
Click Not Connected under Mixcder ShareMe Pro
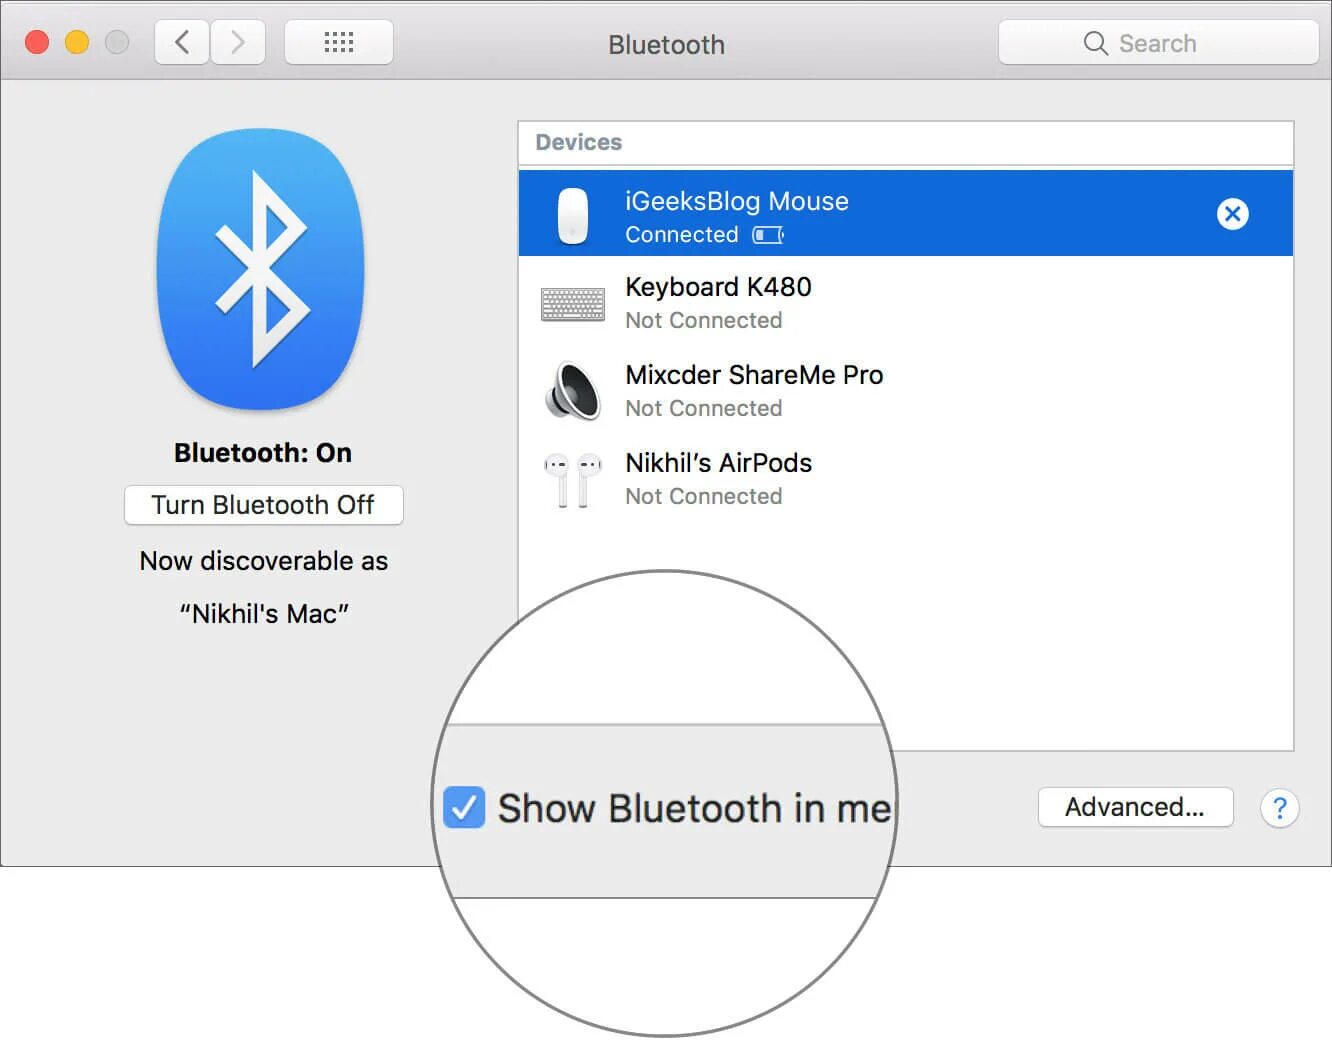click(x=704, y=409)
